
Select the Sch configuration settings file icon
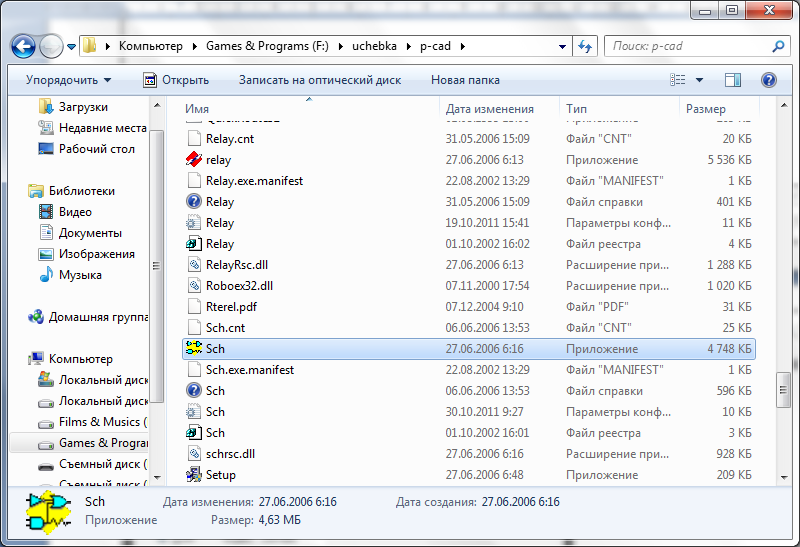(194, 412)
